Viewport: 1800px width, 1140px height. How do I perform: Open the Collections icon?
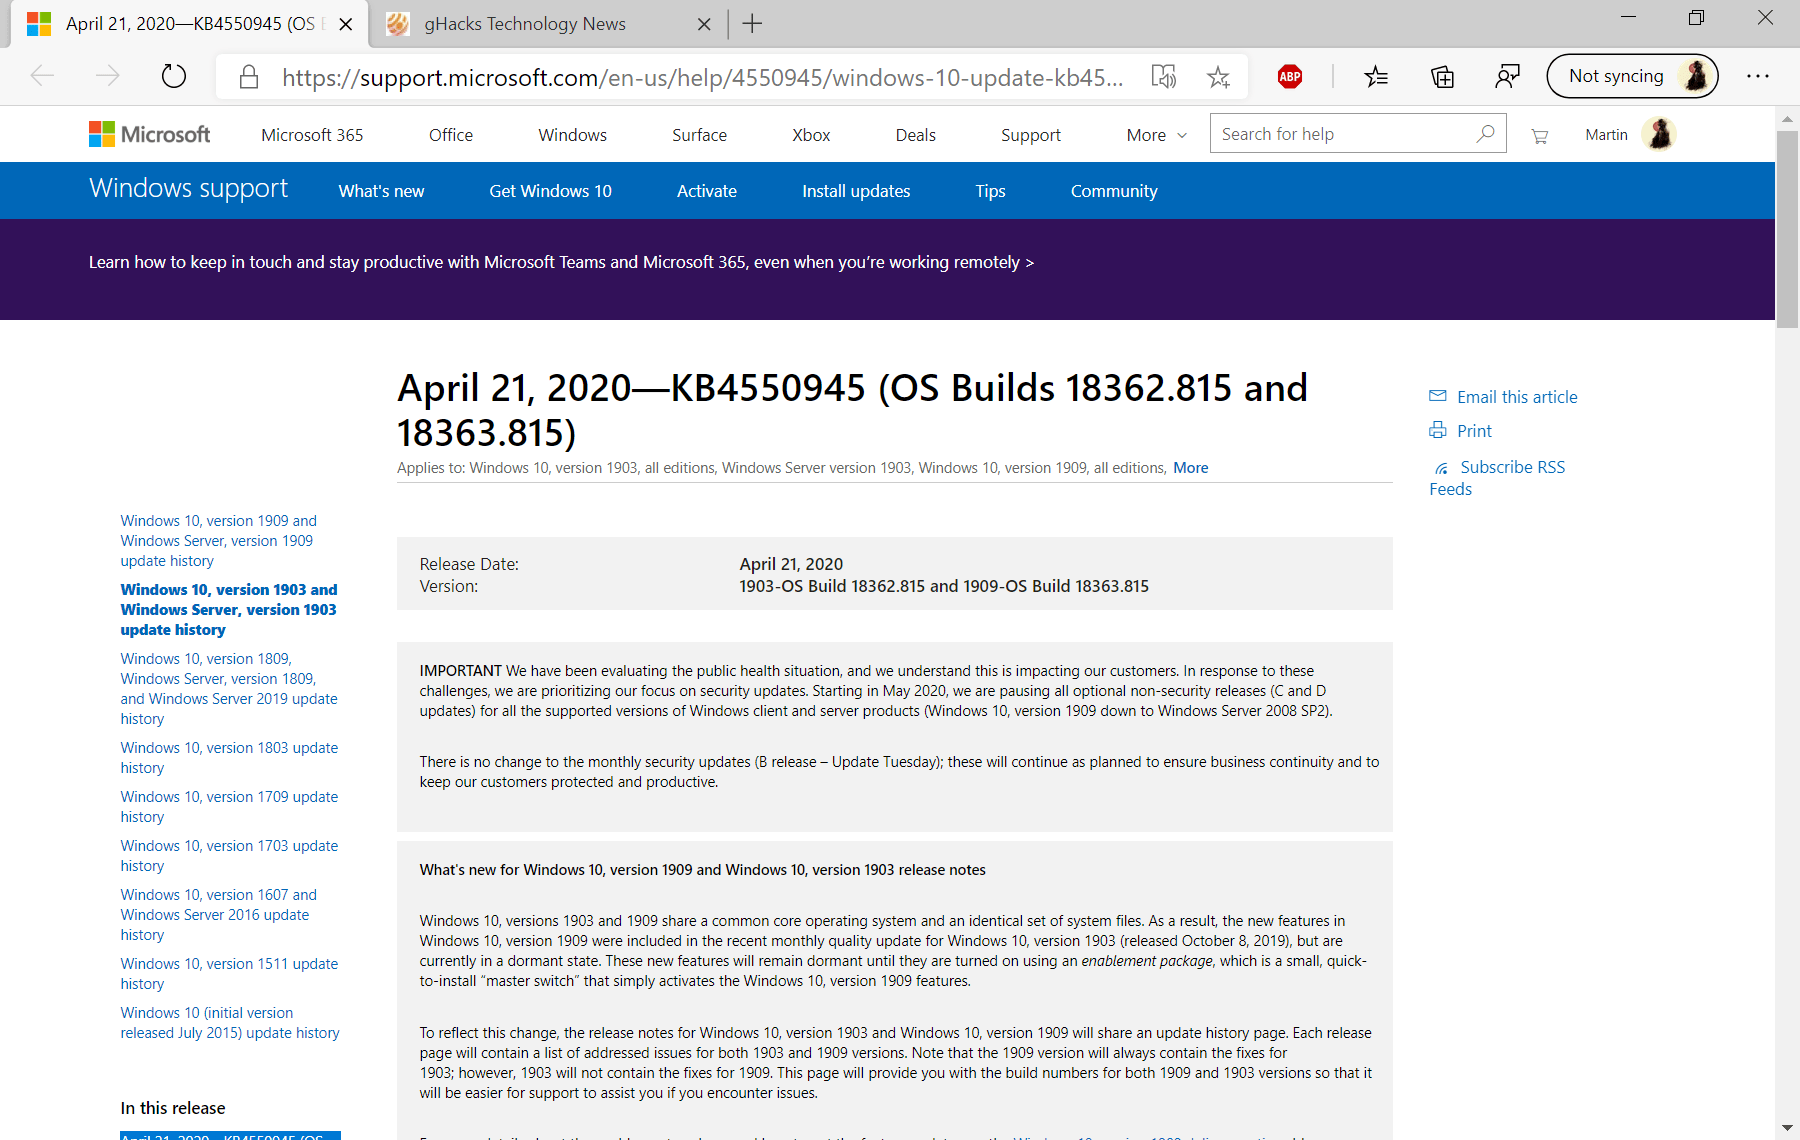[1442, 76]
